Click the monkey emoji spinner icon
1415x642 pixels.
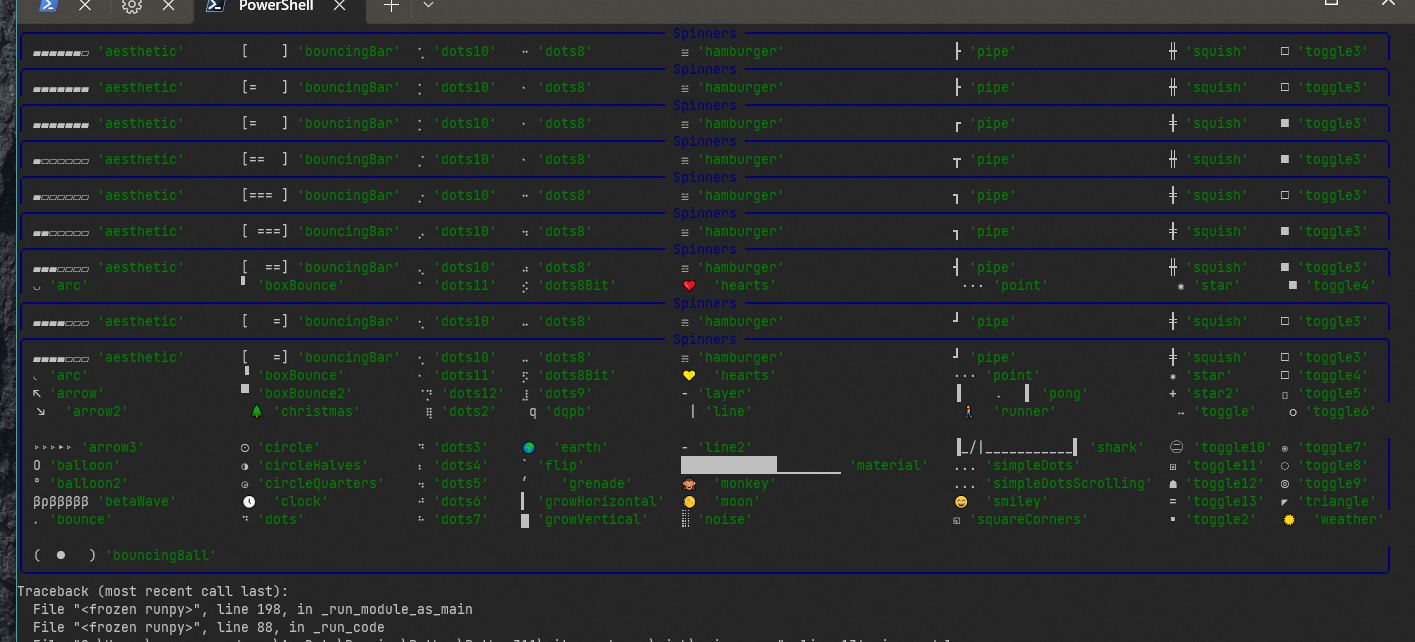click(x=687, y=483)
